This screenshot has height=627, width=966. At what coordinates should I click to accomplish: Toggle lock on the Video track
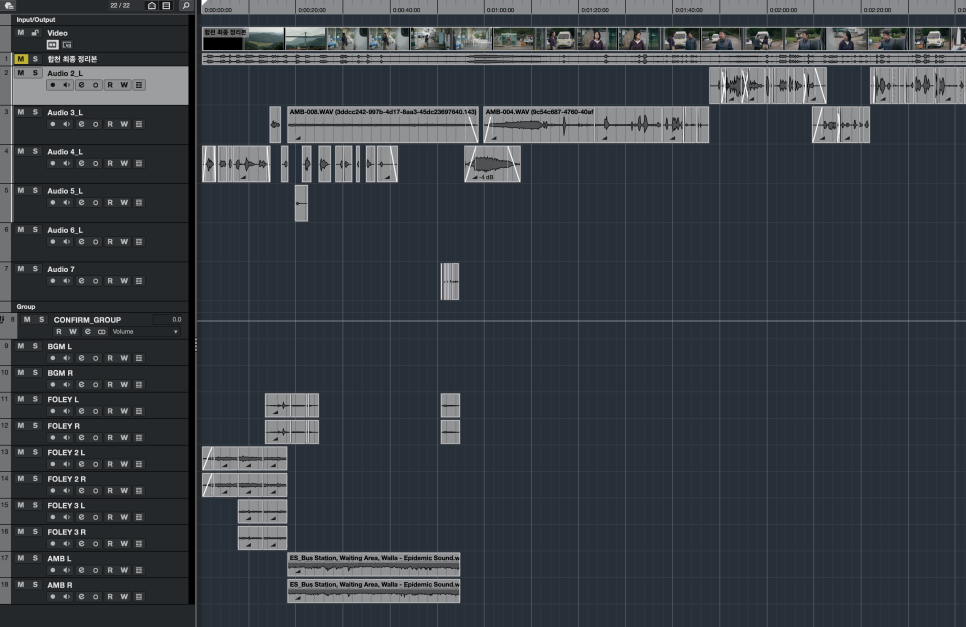point(35,33)
